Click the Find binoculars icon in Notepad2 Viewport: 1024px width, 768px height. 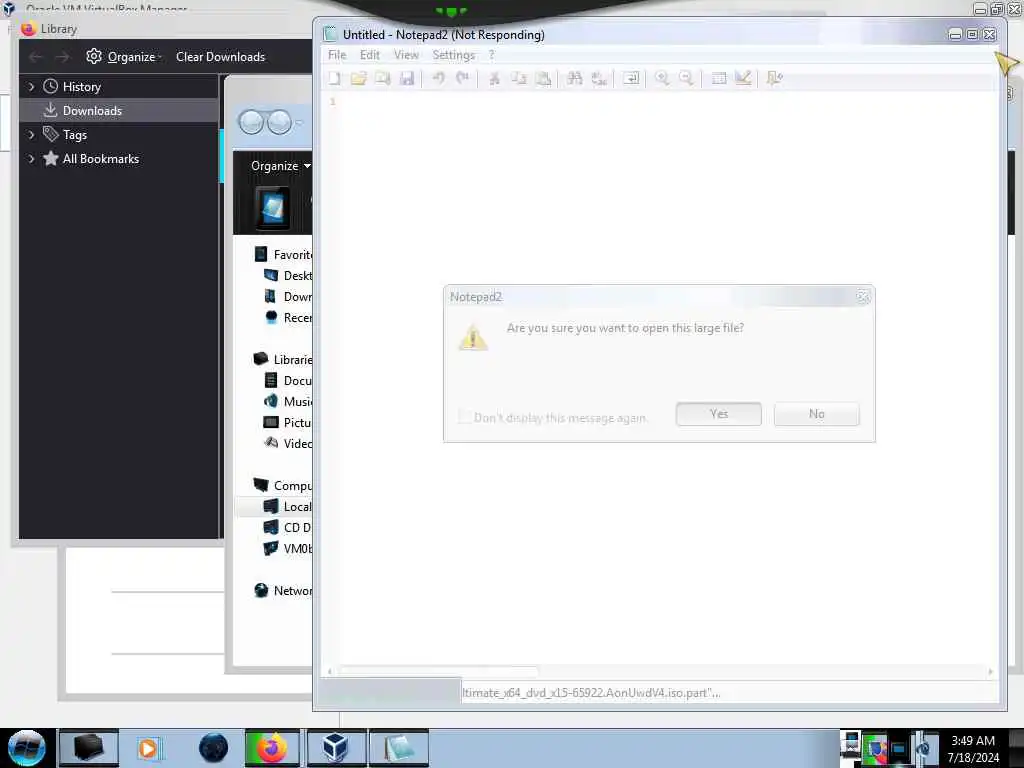575,78
